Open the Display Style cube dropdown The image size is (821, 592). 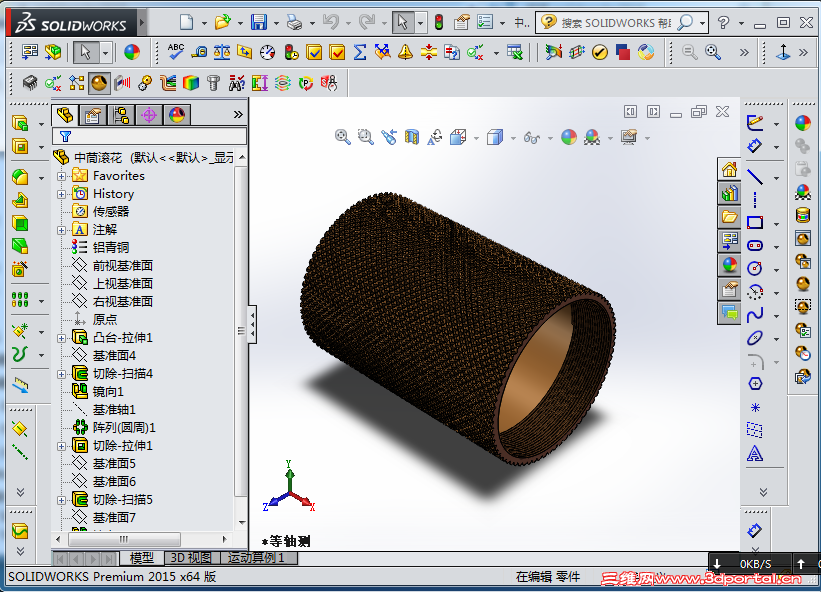pos(513,138)
